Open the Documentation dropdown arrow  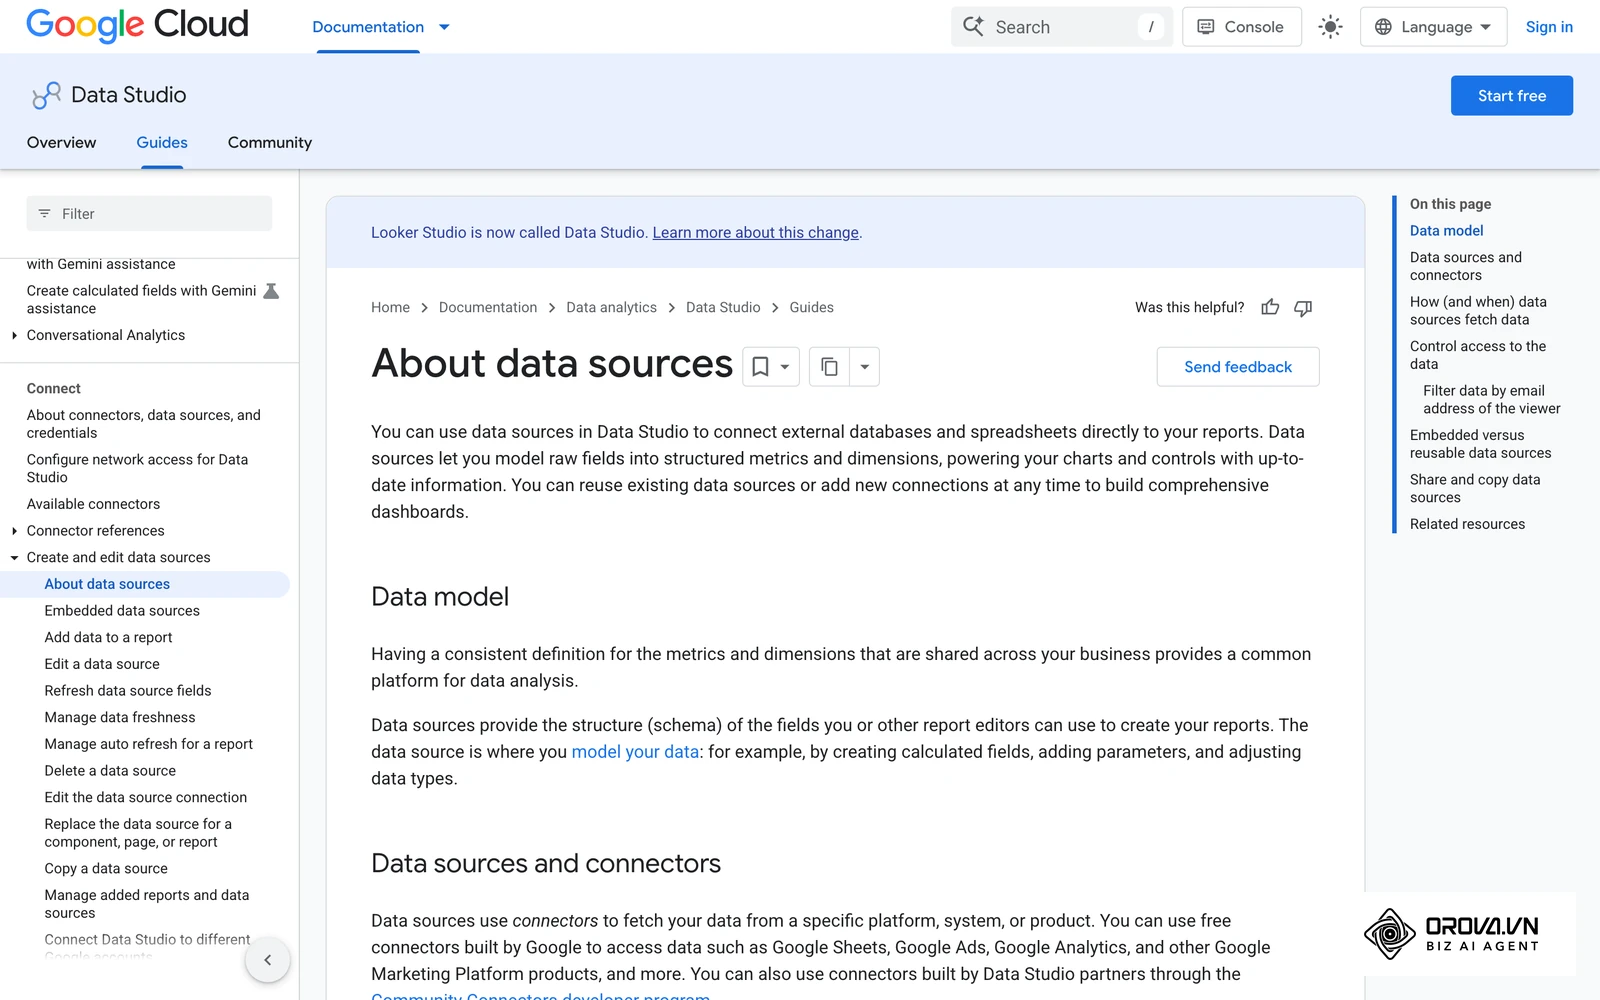pos(444,27)
